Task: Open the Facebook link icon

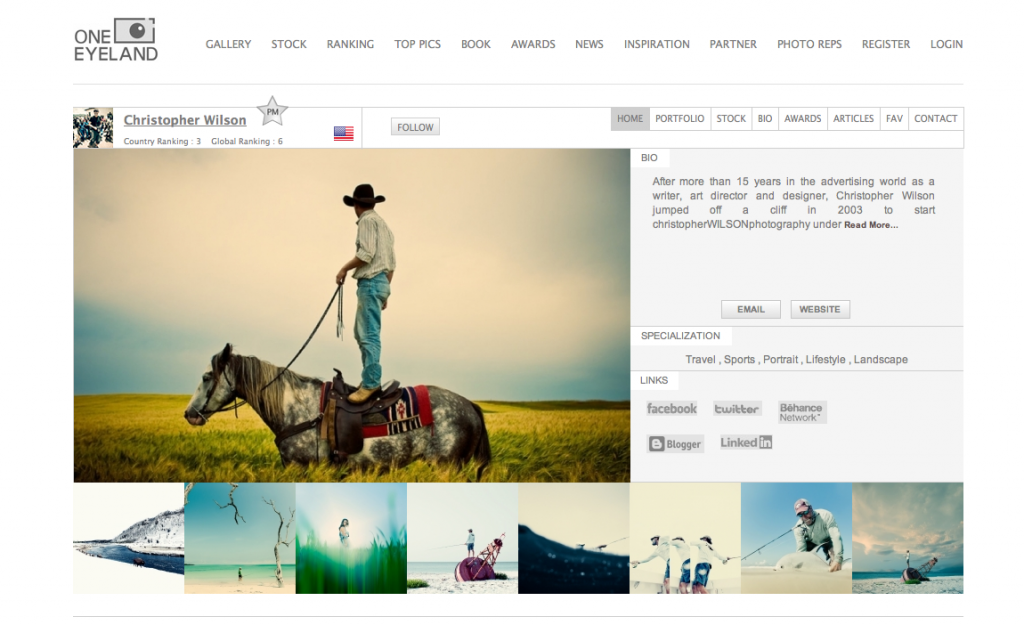Action: tap(672, 409)
